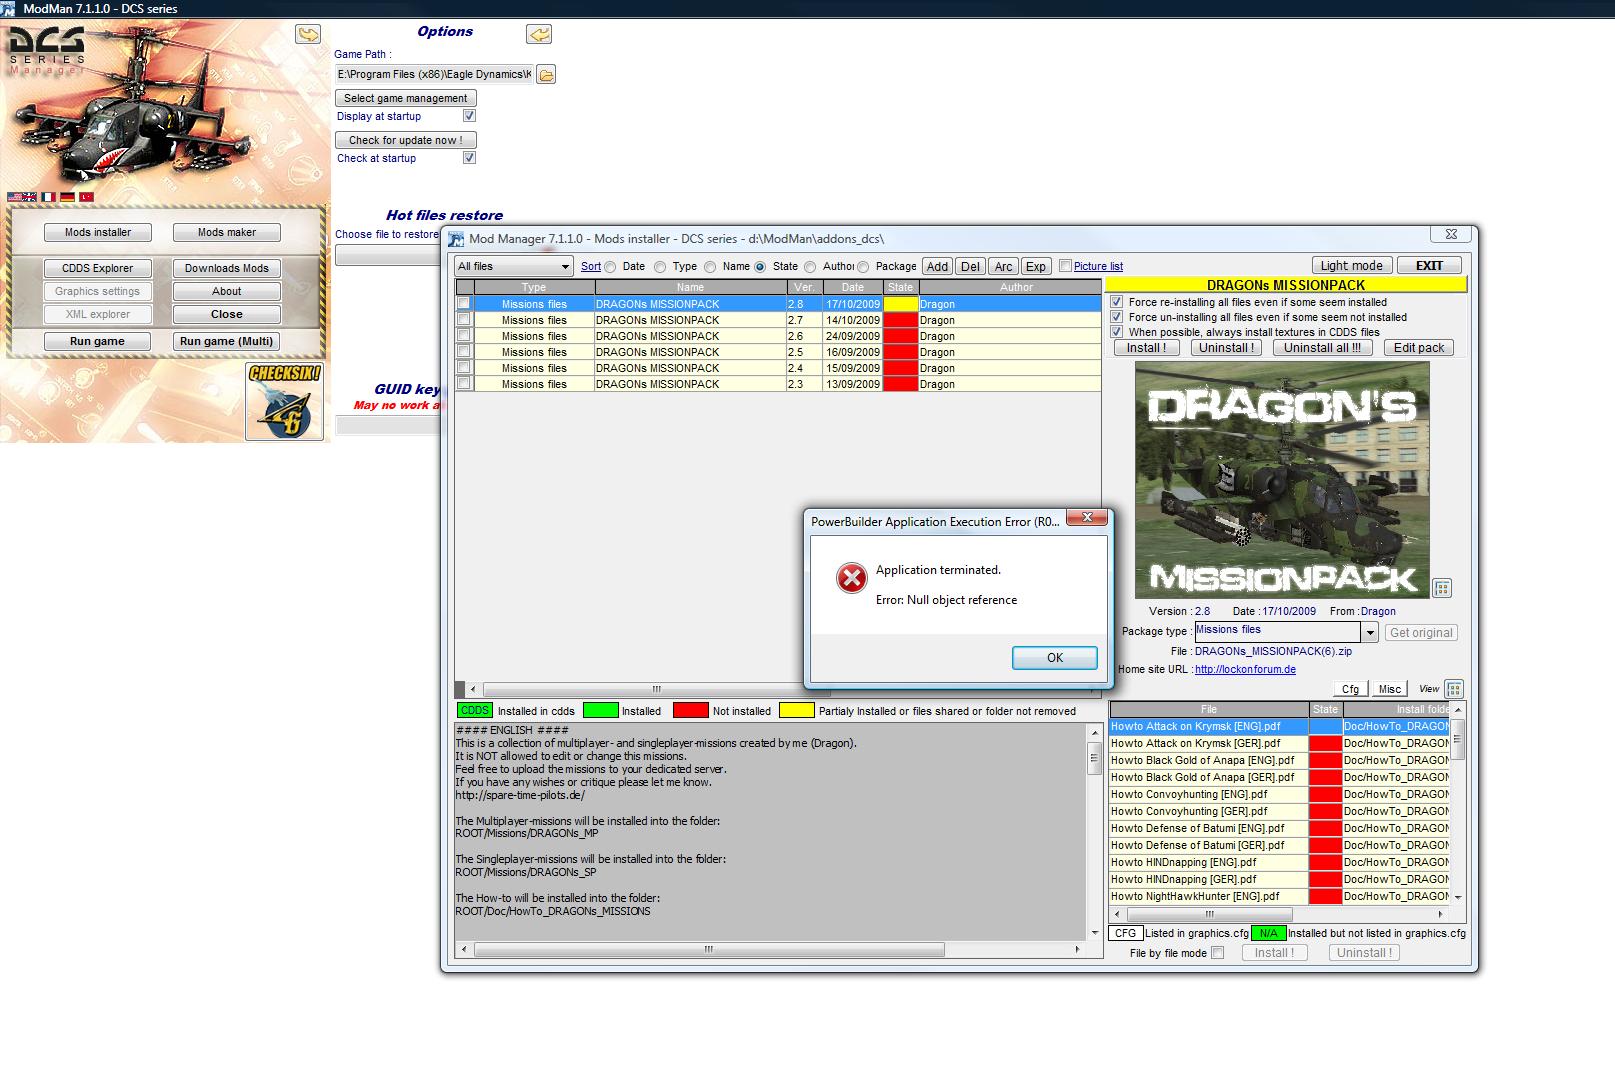
Task: Click the red state cell of version 2.7
Action: click(x=900, y=320)
